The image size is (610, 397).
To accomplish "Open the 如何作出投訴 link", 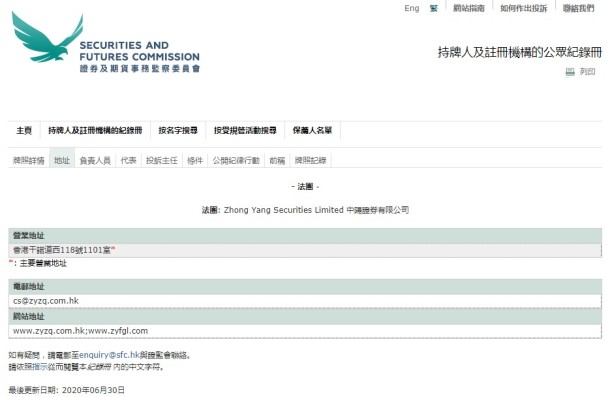I will [524, 8].
